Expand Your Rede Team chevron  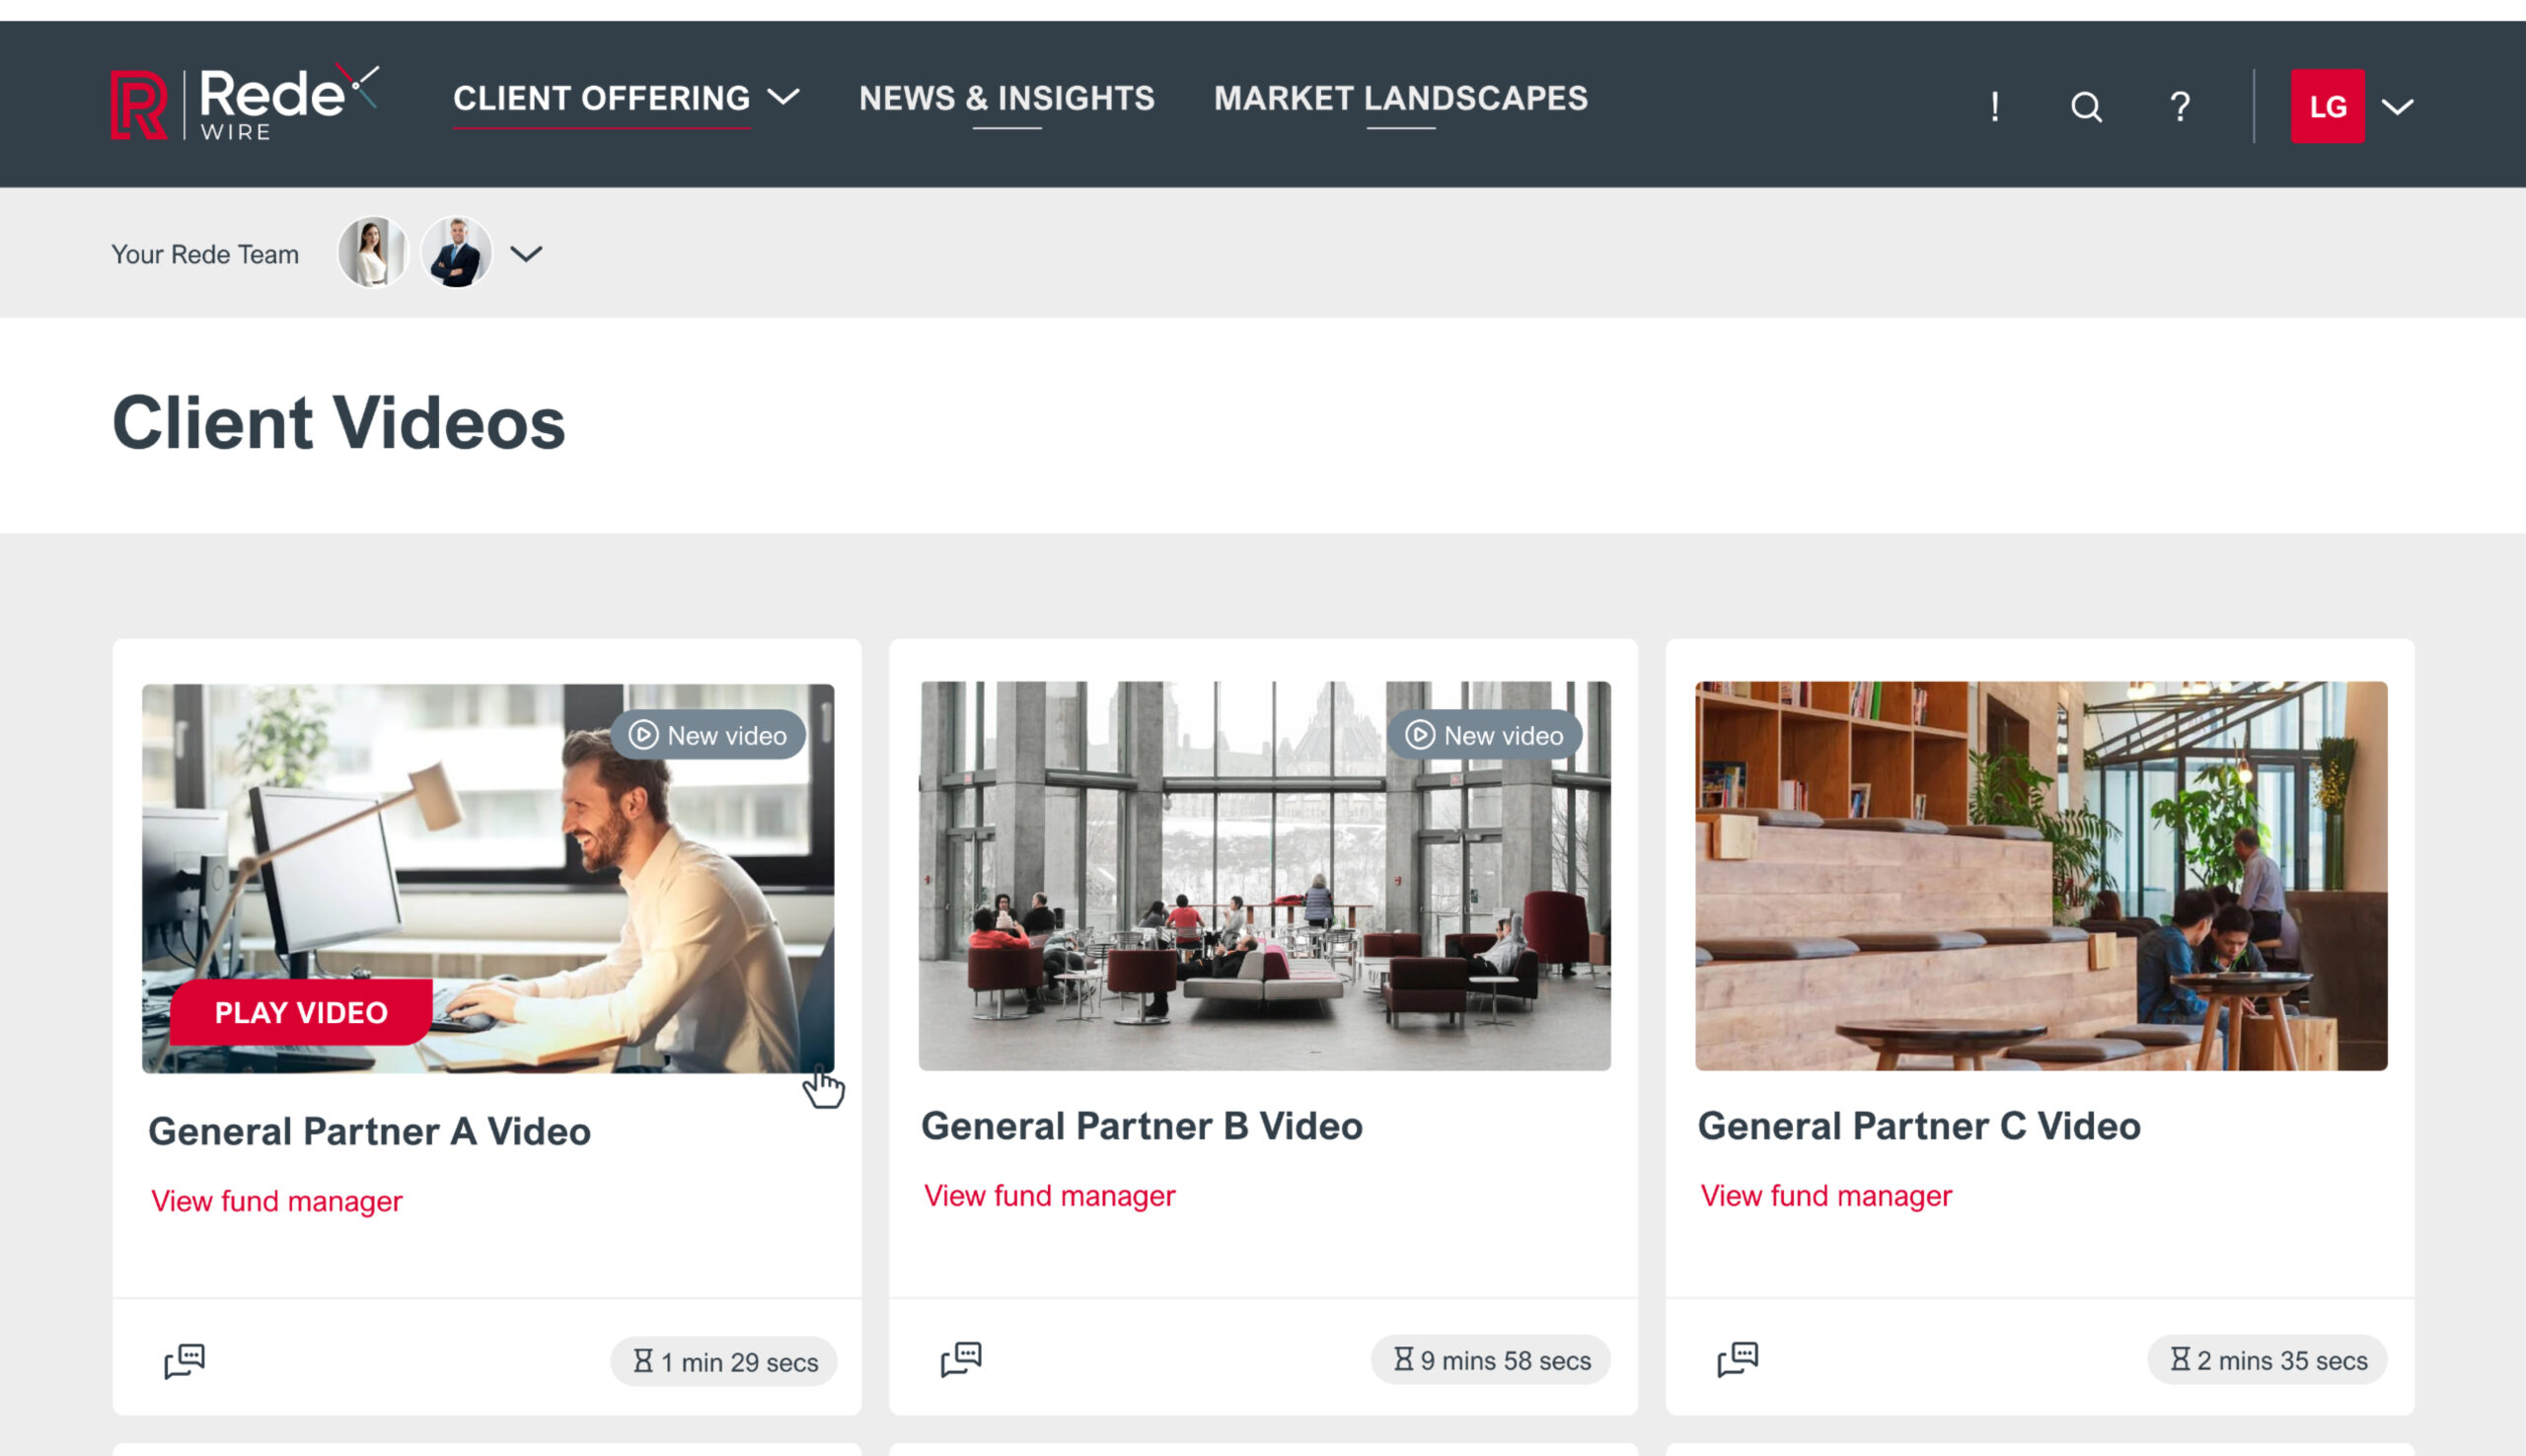coord(526,254)
